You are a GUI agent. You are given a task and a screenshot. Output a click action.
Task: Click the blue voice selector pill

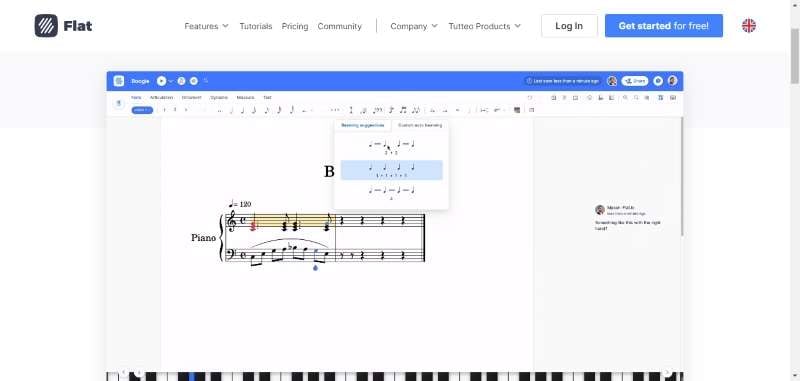click(x=142, y=110)
